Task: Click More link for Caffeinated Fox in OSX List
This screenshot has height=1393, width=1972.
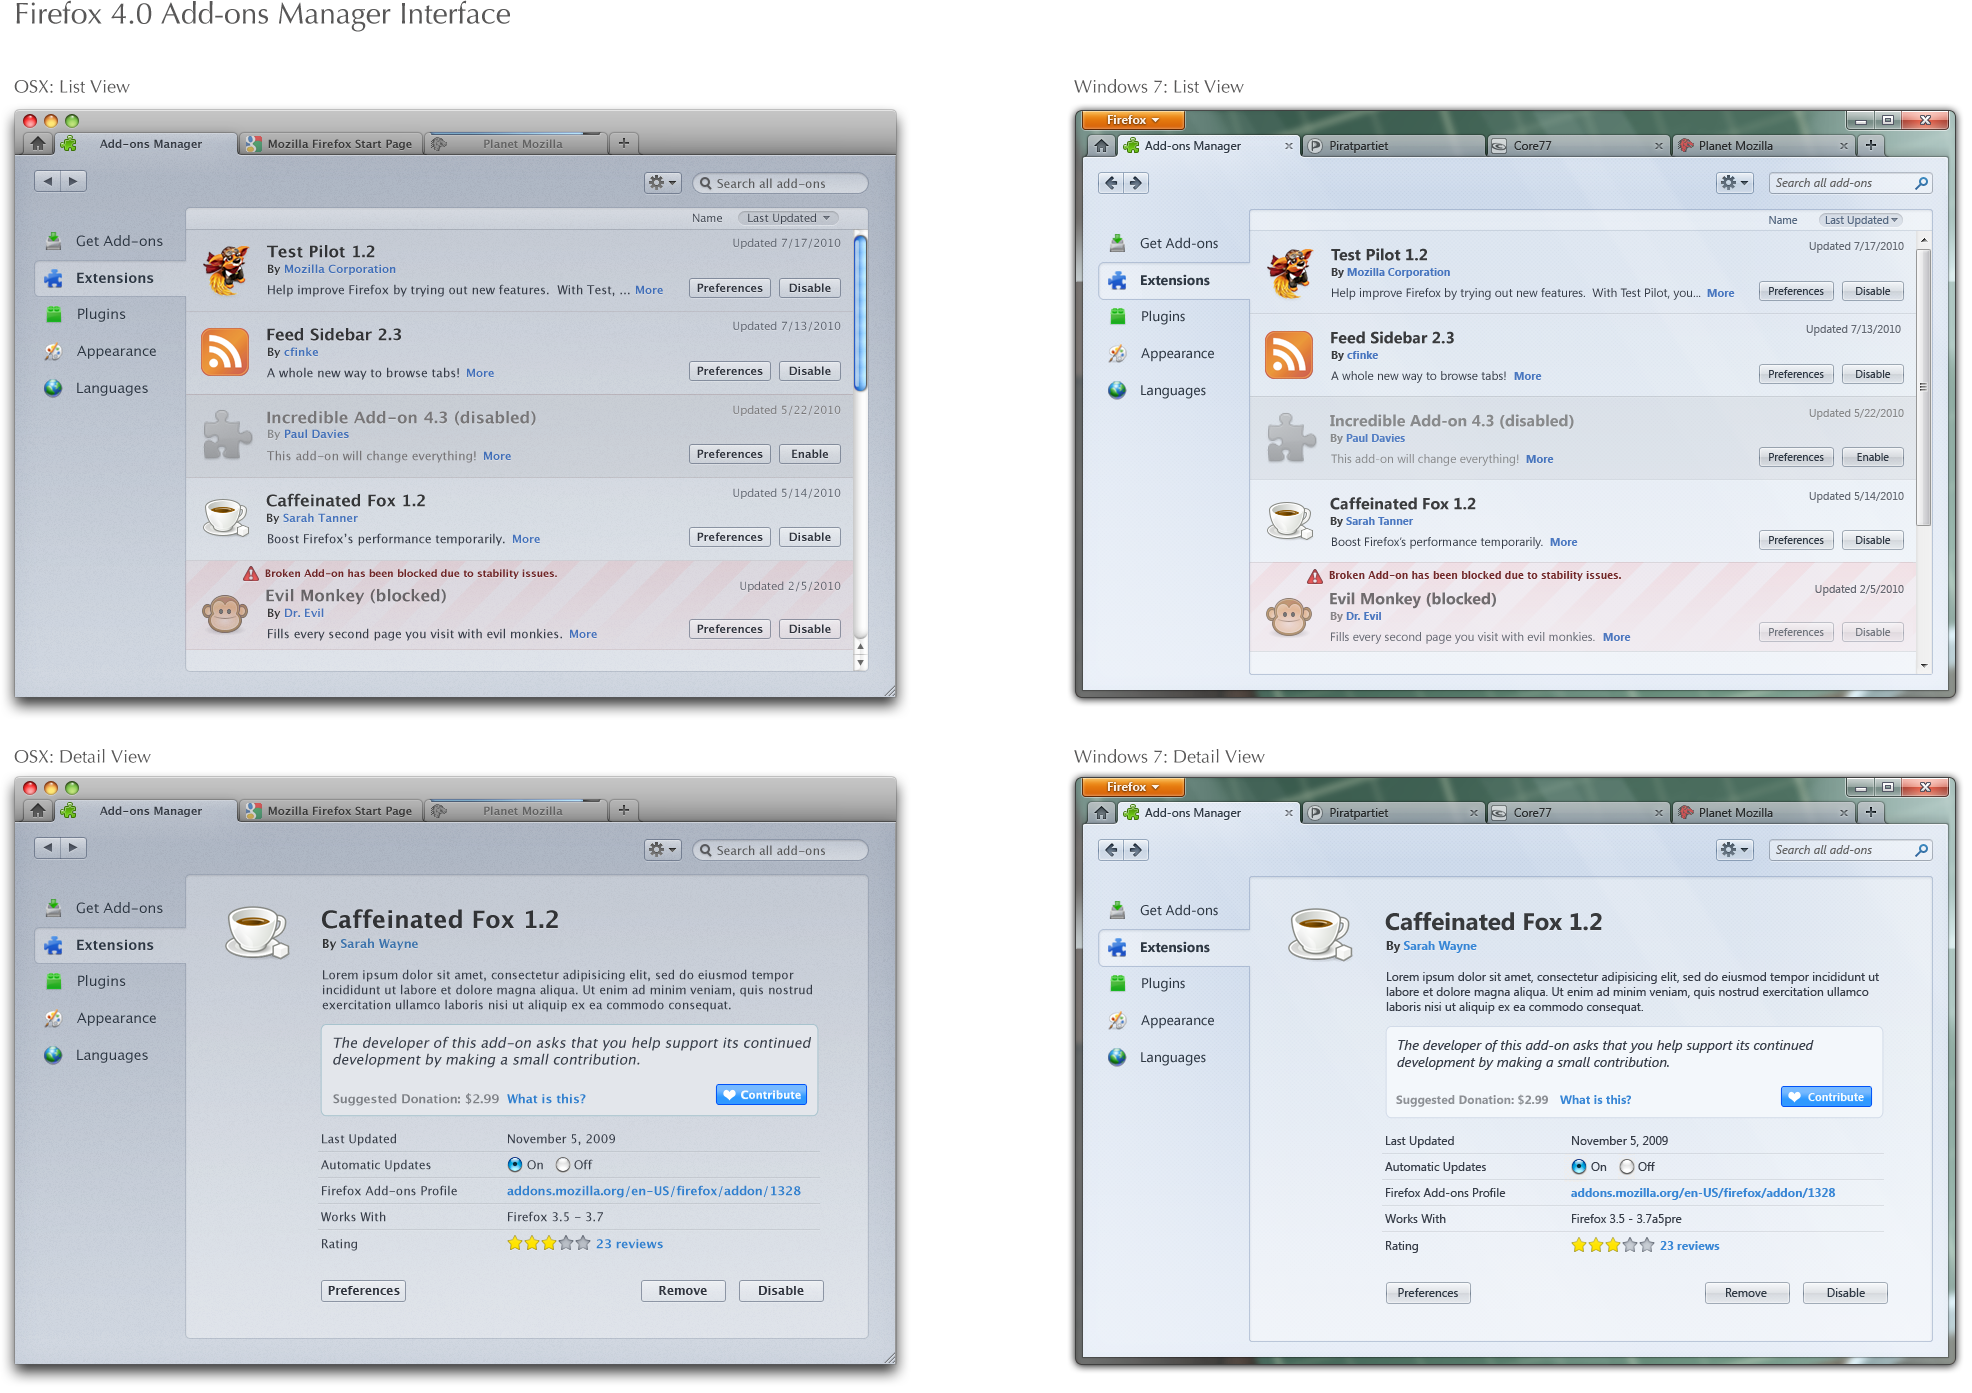Action: pos(526,539)
